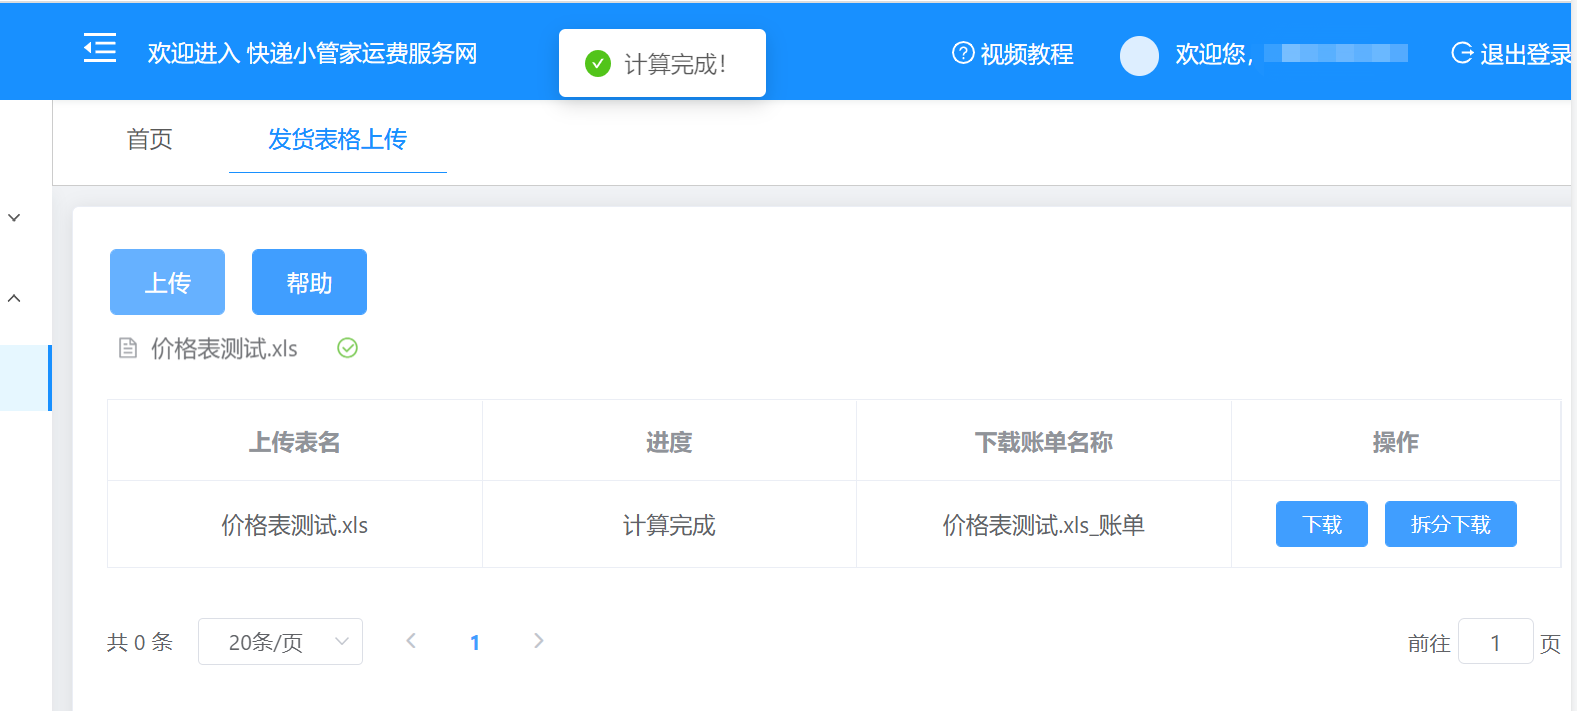This screenshot has height=711, width=1577.
Task: Click the document icon beside 价格表测试.xls
Action: point(128,348)
